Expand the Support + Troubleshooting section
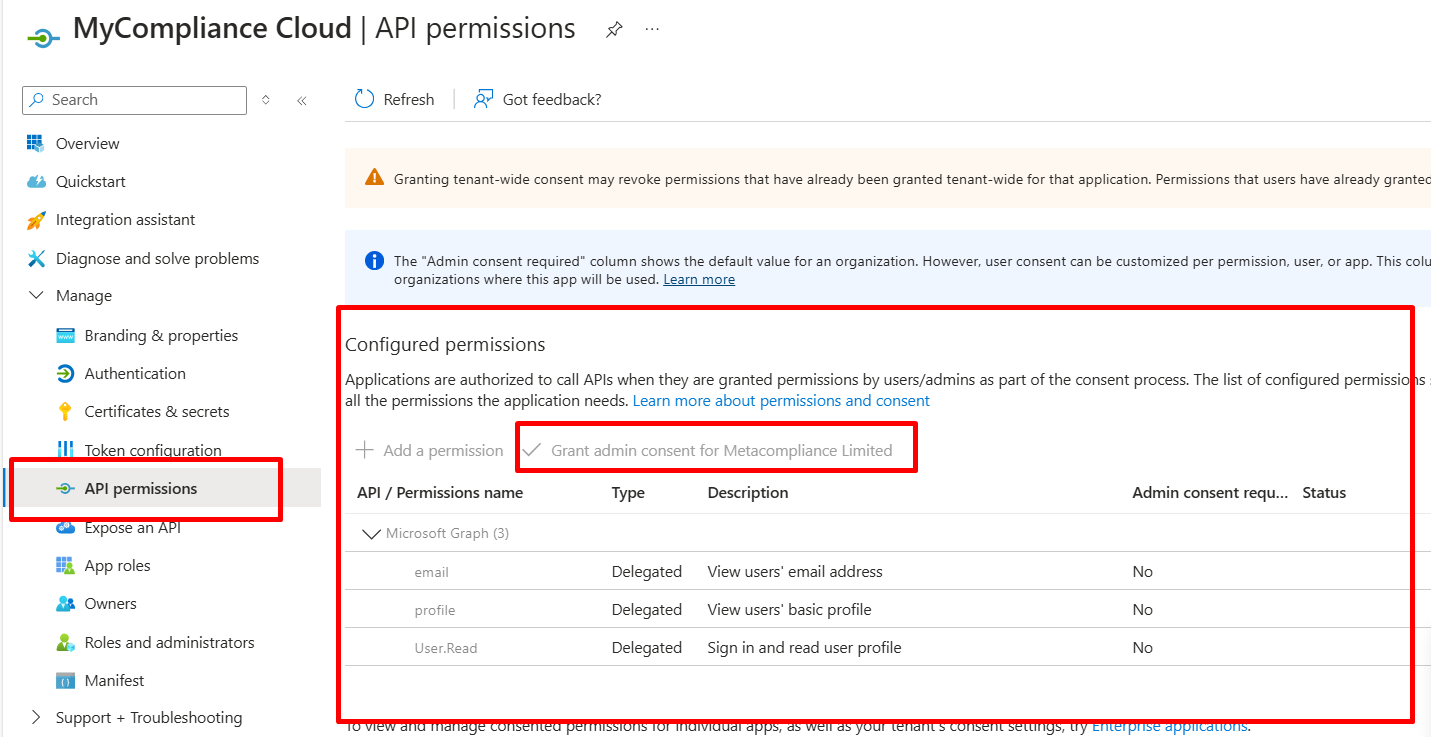 click(36, 717)
